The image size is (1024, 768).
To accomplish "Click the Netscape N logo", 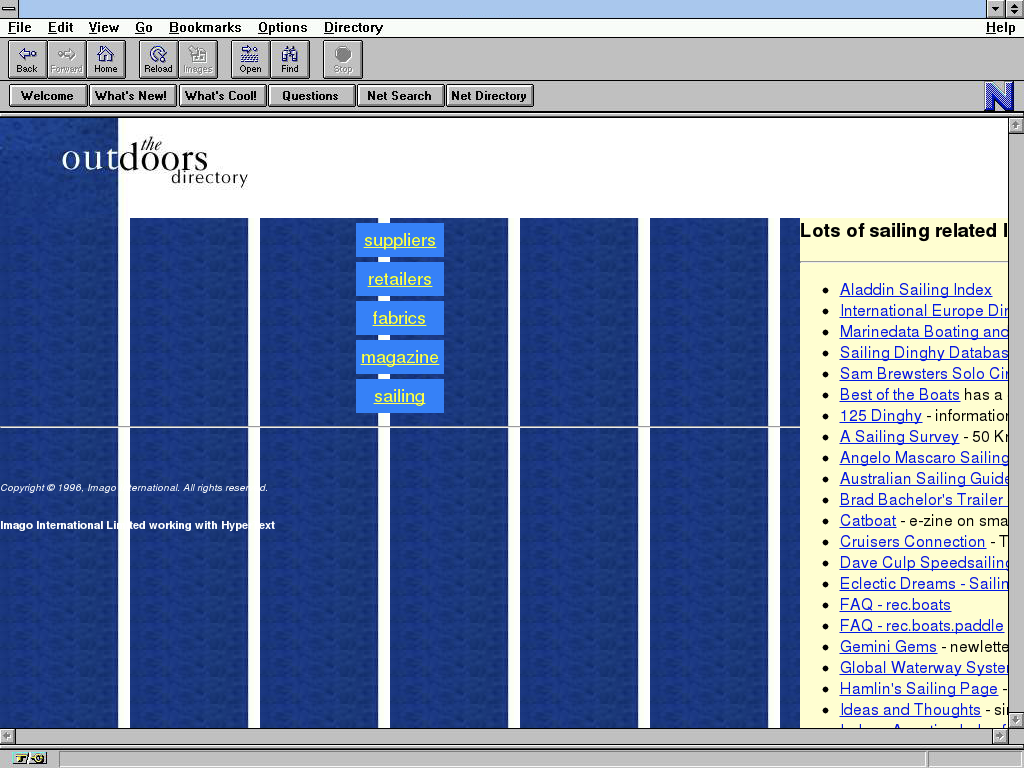I will tap(998, 96).
